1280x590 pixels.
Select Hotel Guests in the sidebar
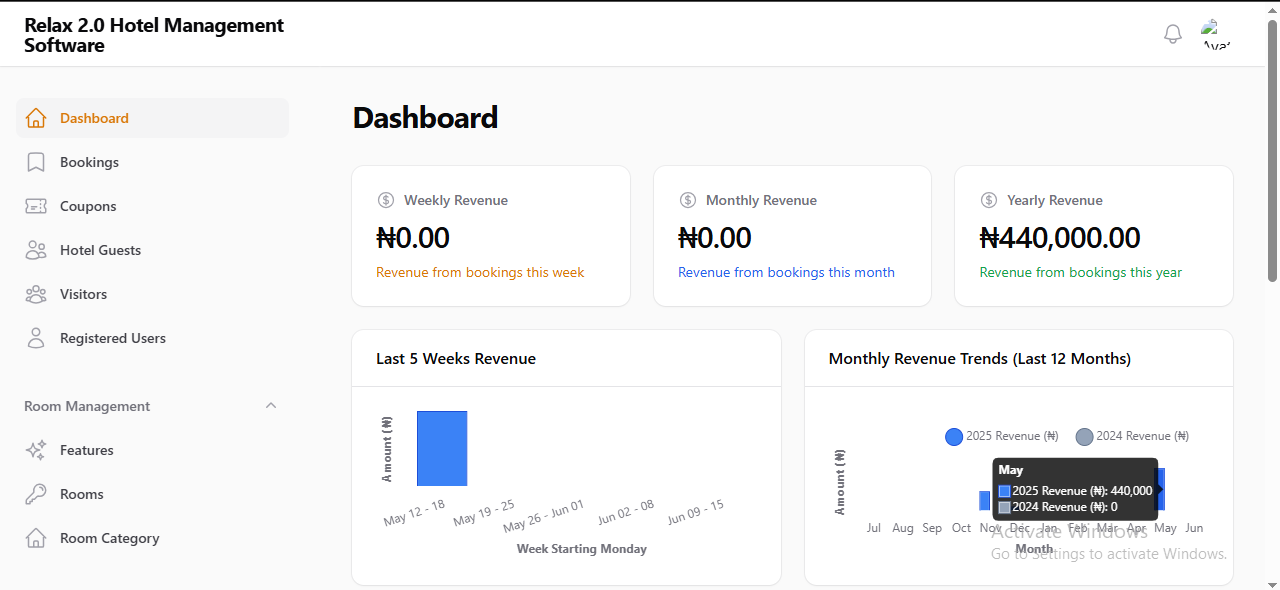[100, 249]
